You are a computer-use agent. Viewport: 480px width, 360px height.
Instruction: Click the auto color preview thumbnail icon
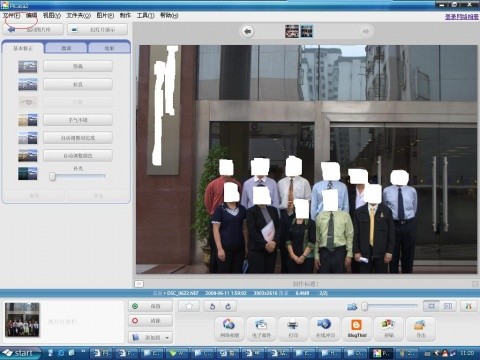[x=28, y=156]
